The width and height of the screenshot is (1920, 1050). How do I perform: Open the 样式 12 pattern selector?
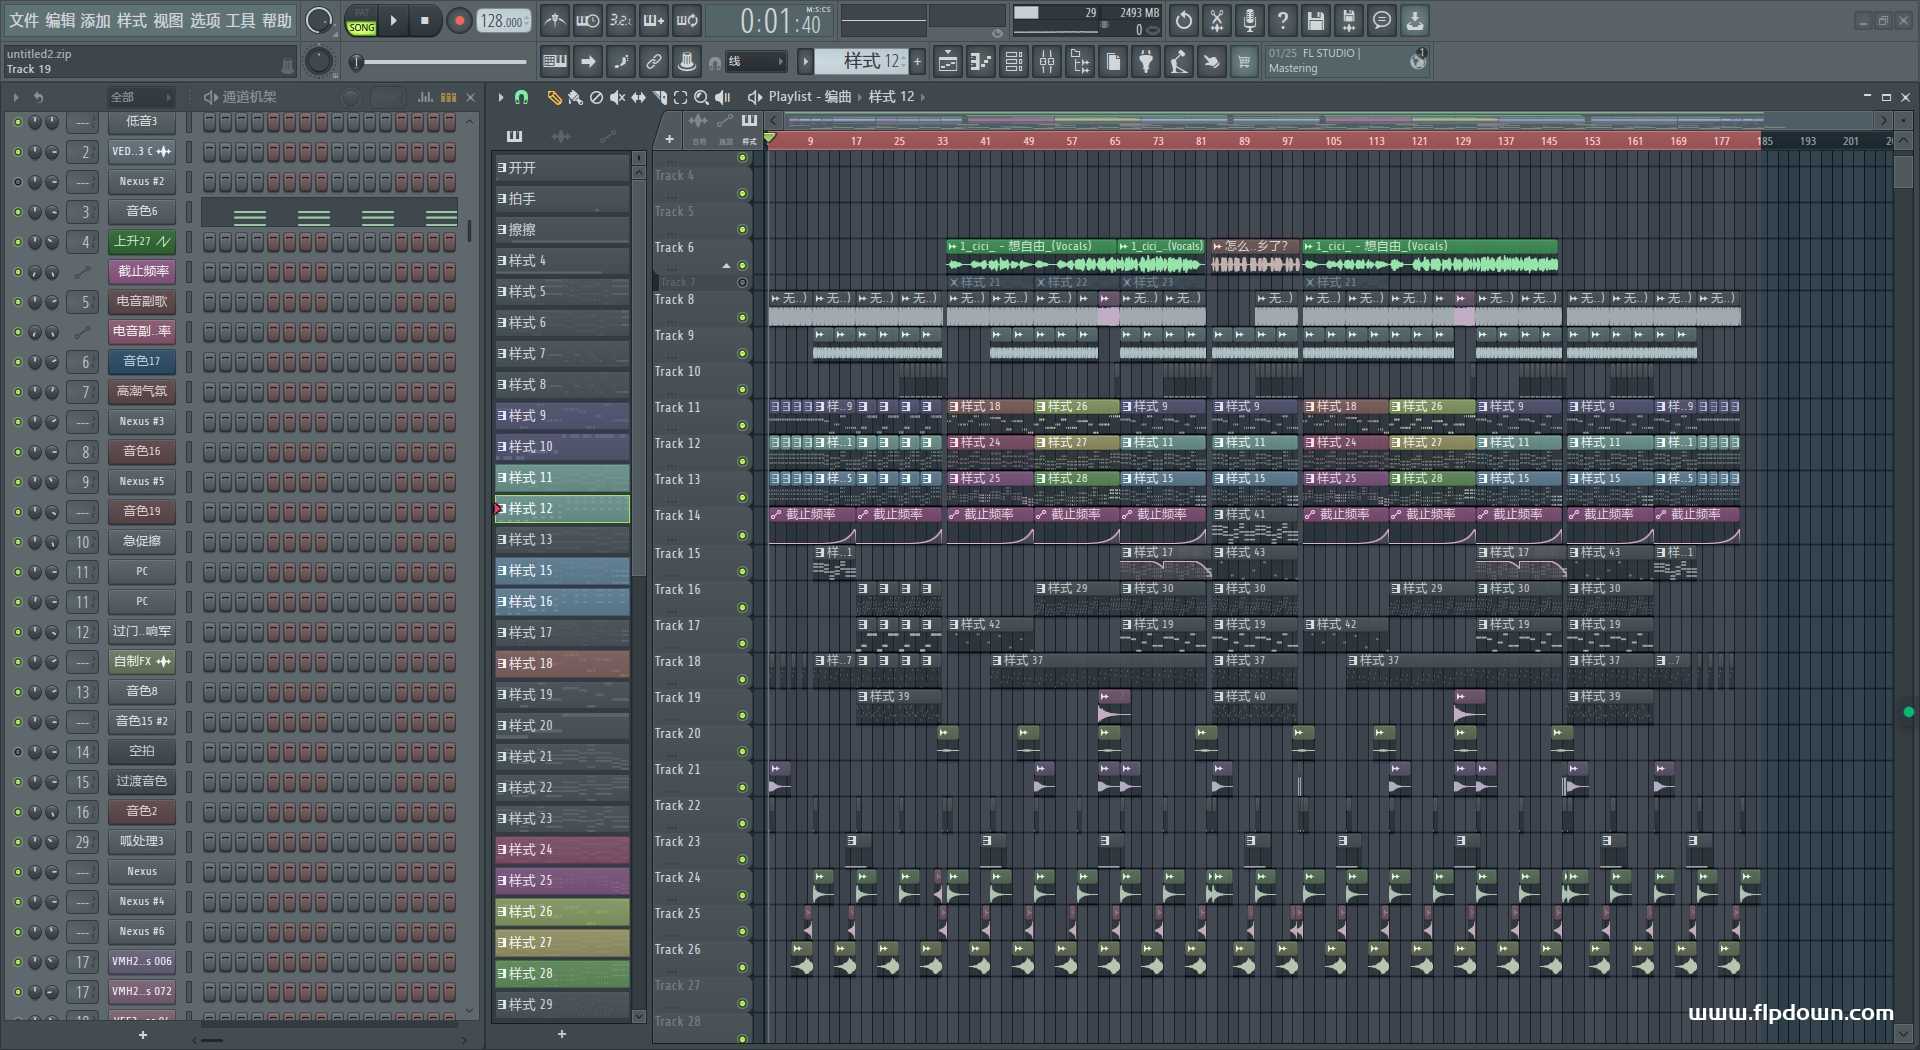(860, 62)
